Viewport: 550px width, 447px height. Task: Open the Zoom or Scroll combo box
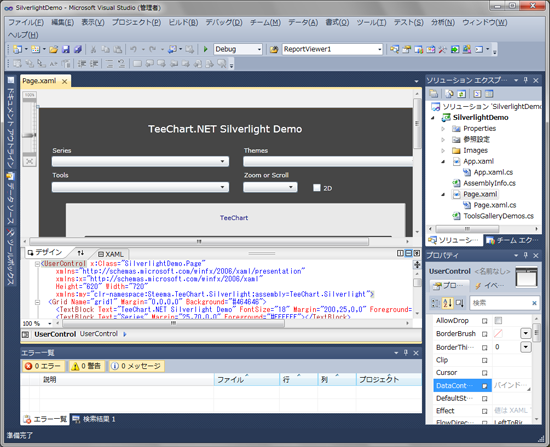[x=270, y=187]
